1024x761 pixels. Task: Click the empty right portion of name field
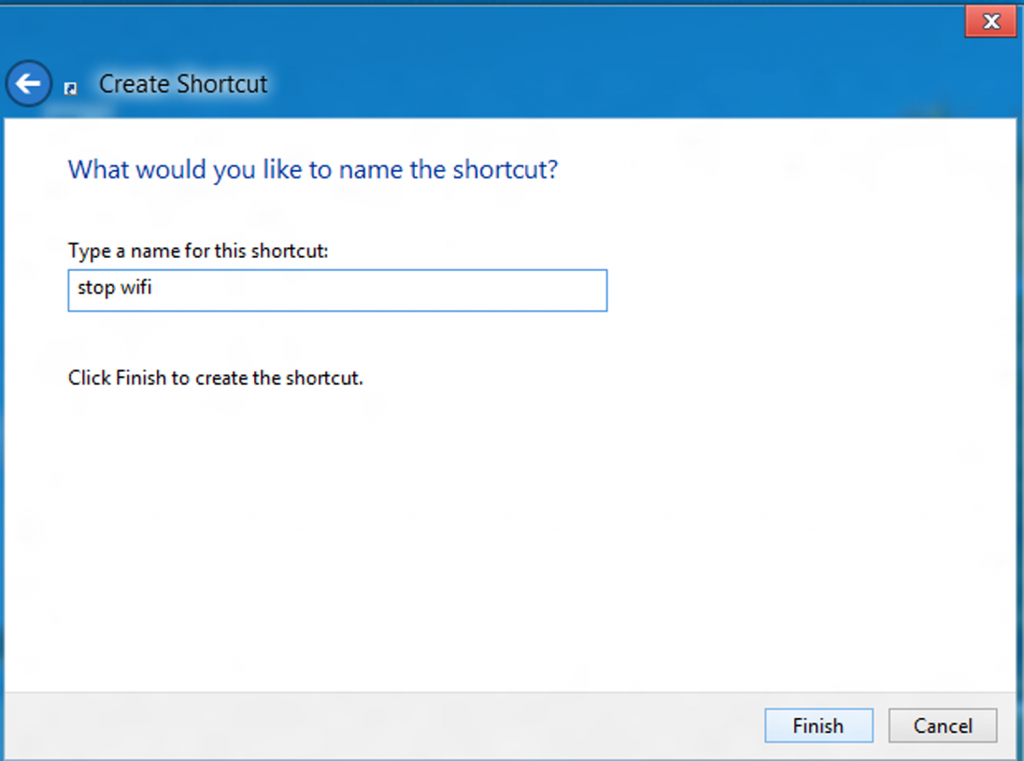point(450,291)
